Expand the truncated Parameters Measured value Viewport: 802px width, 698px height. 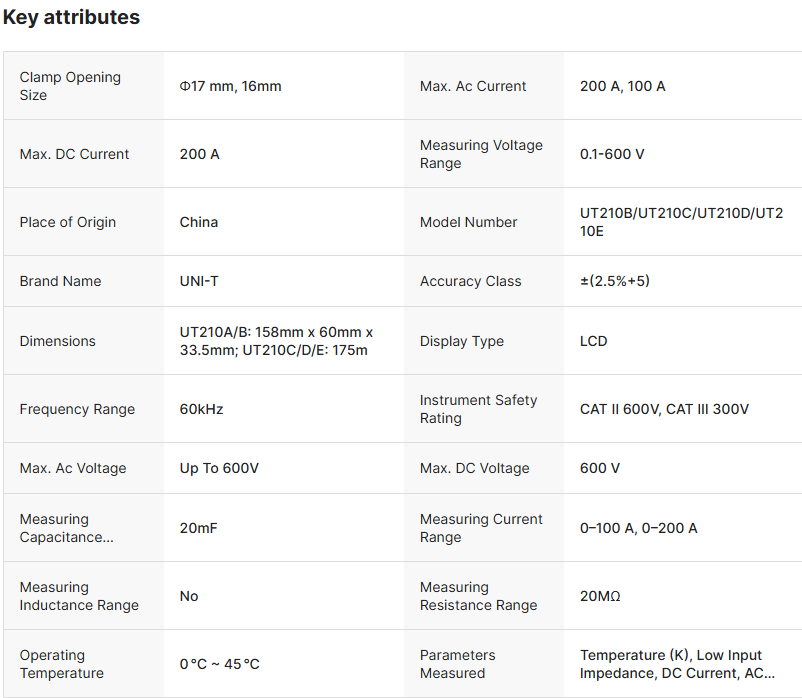pos(677,664)
